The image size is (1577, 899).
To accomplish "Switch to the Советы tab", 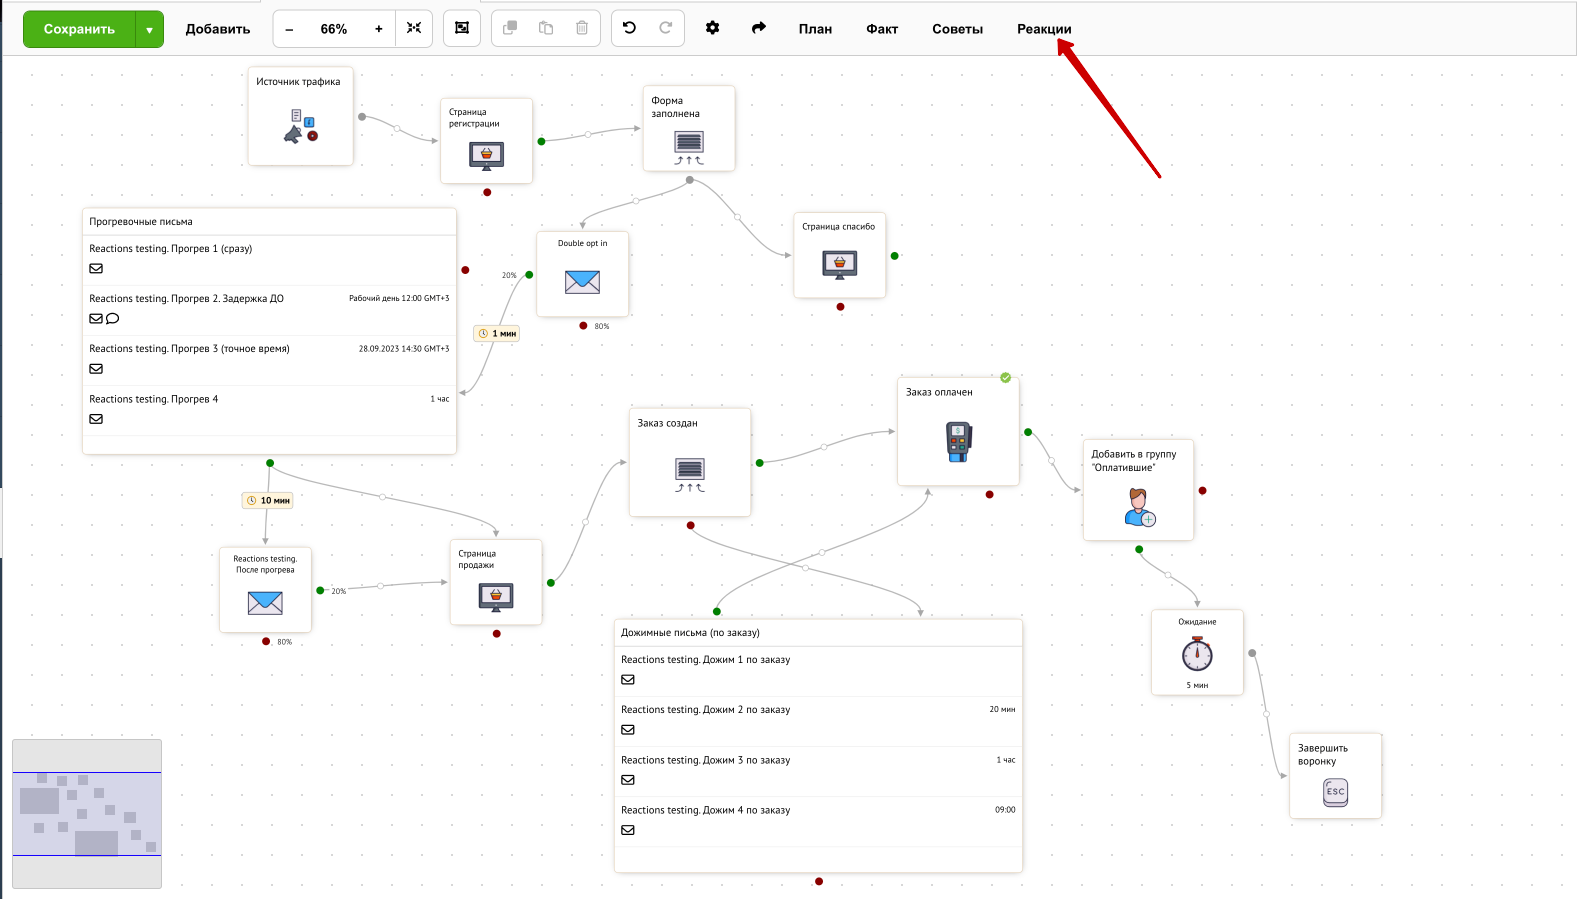I will (957, 29).
